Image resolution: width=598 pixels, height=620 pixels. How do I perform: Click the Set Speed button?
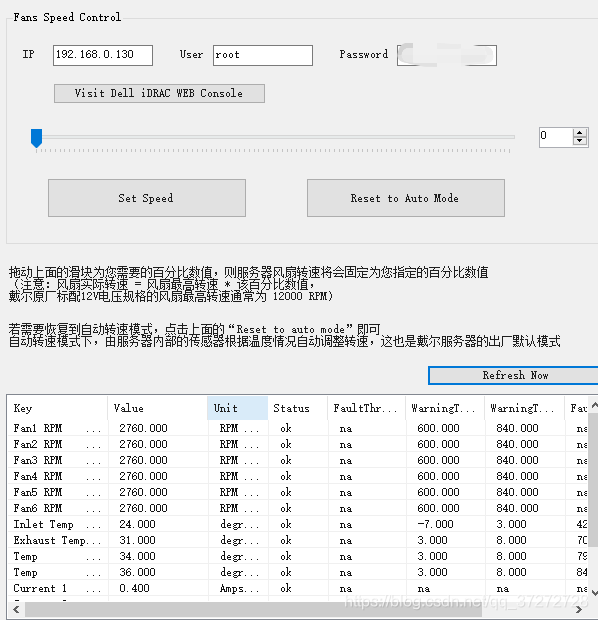pyautogui.click(x=147, y=198)
